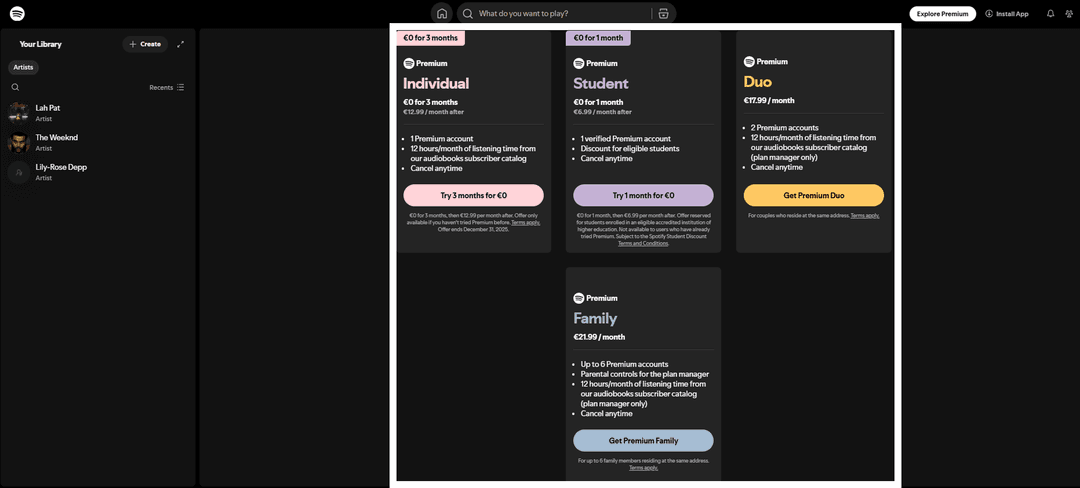Go to Home via house icon

(x=442, y=13)
